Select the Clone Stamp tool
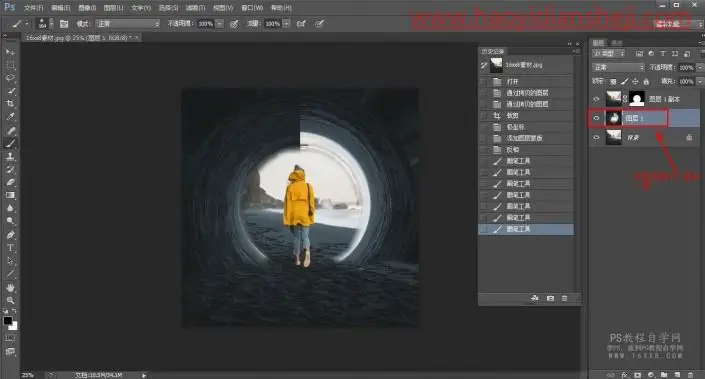The width and height of the screenshot is (705, 379). 10,157
